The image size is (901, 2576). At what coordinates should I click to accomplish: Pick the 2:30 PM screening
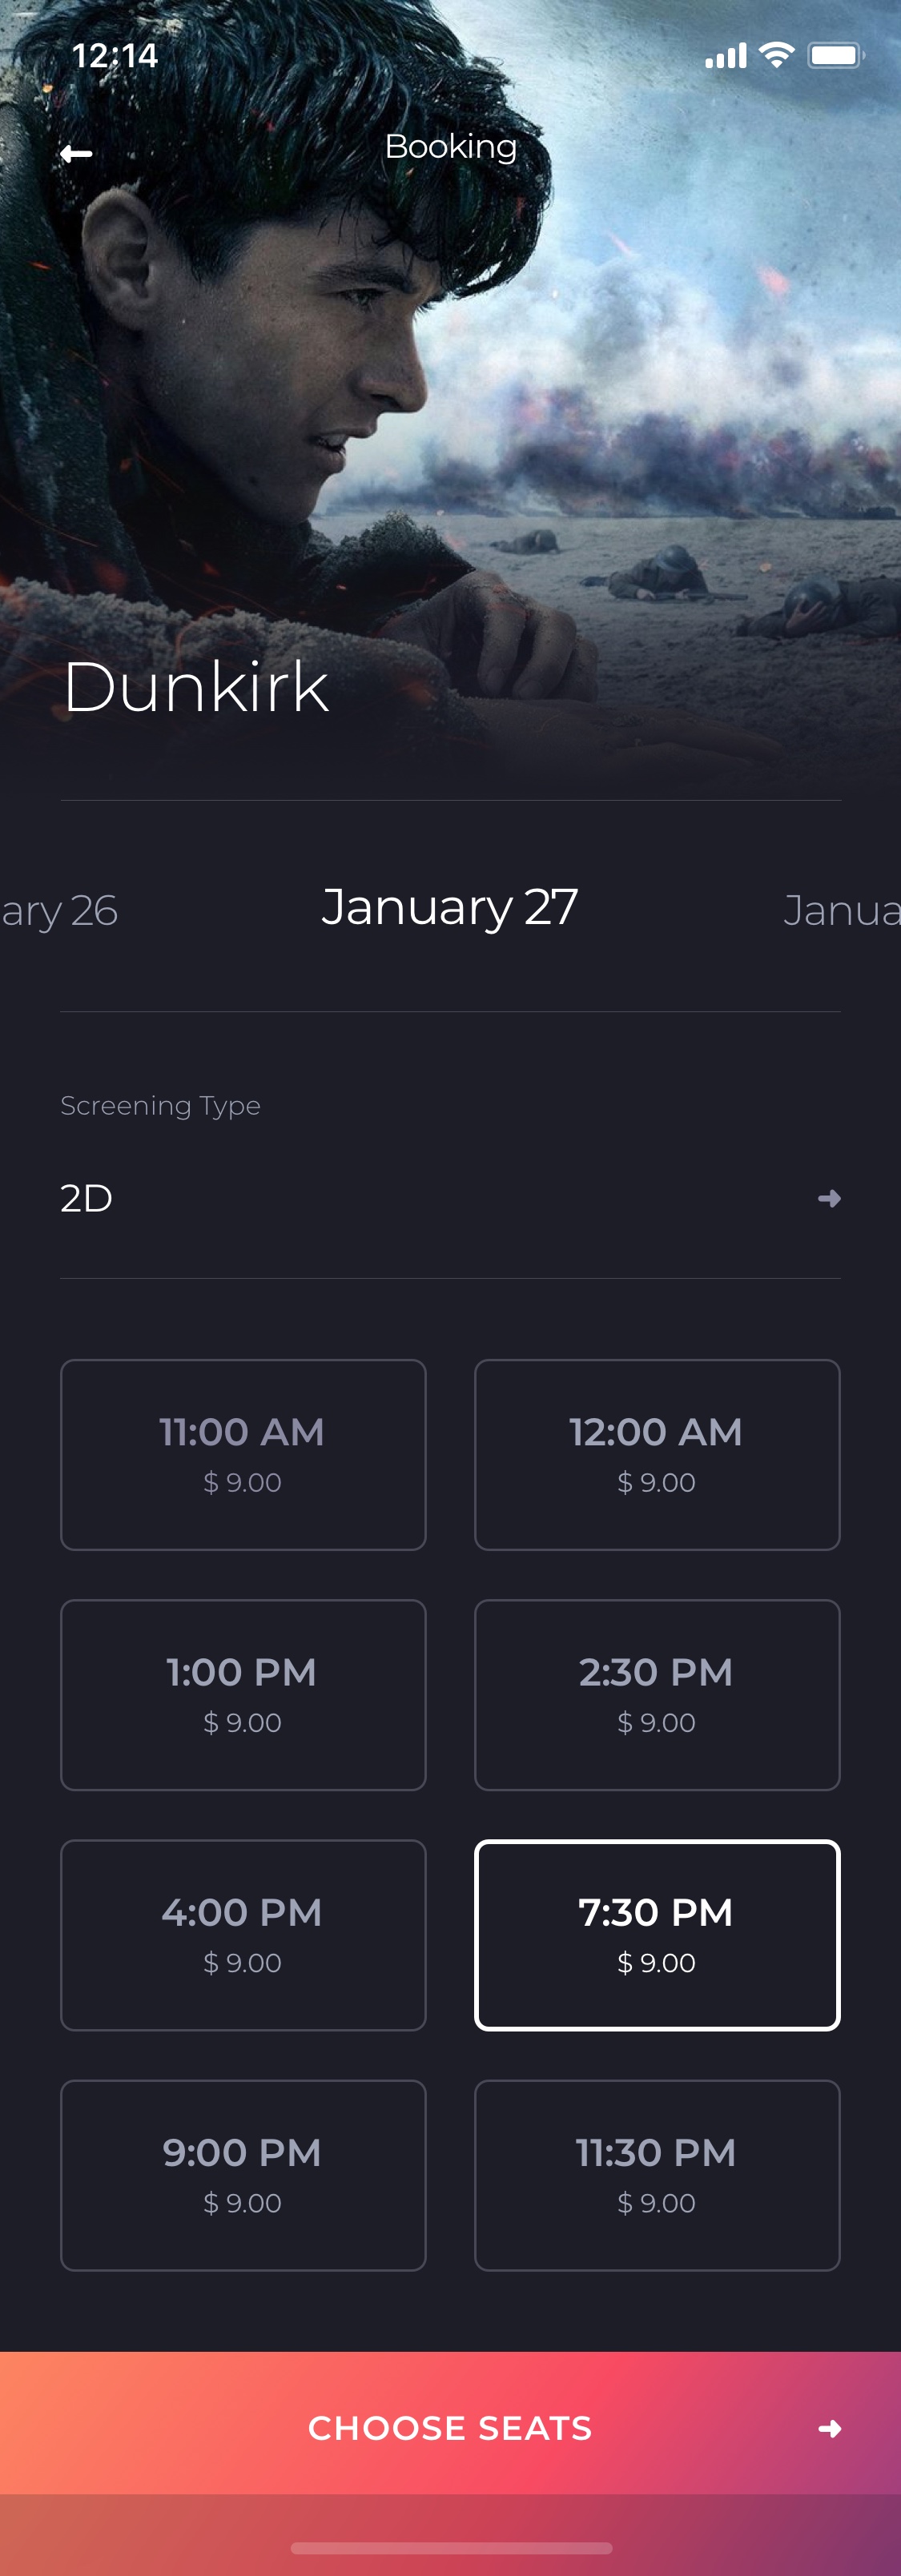click(x=657, y=1694)
